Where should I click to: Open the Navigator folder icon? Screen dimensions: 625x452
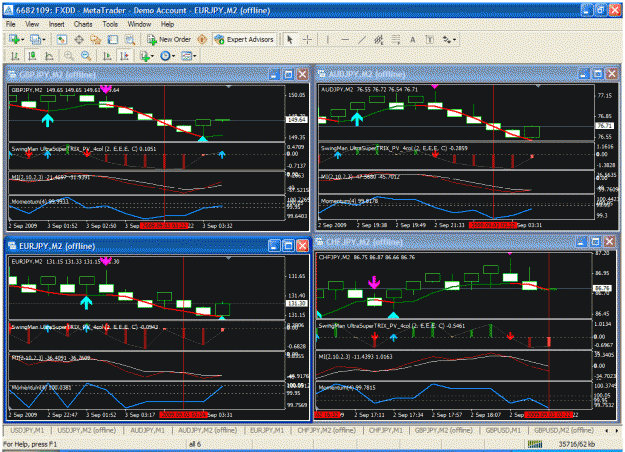click(96, 39)
